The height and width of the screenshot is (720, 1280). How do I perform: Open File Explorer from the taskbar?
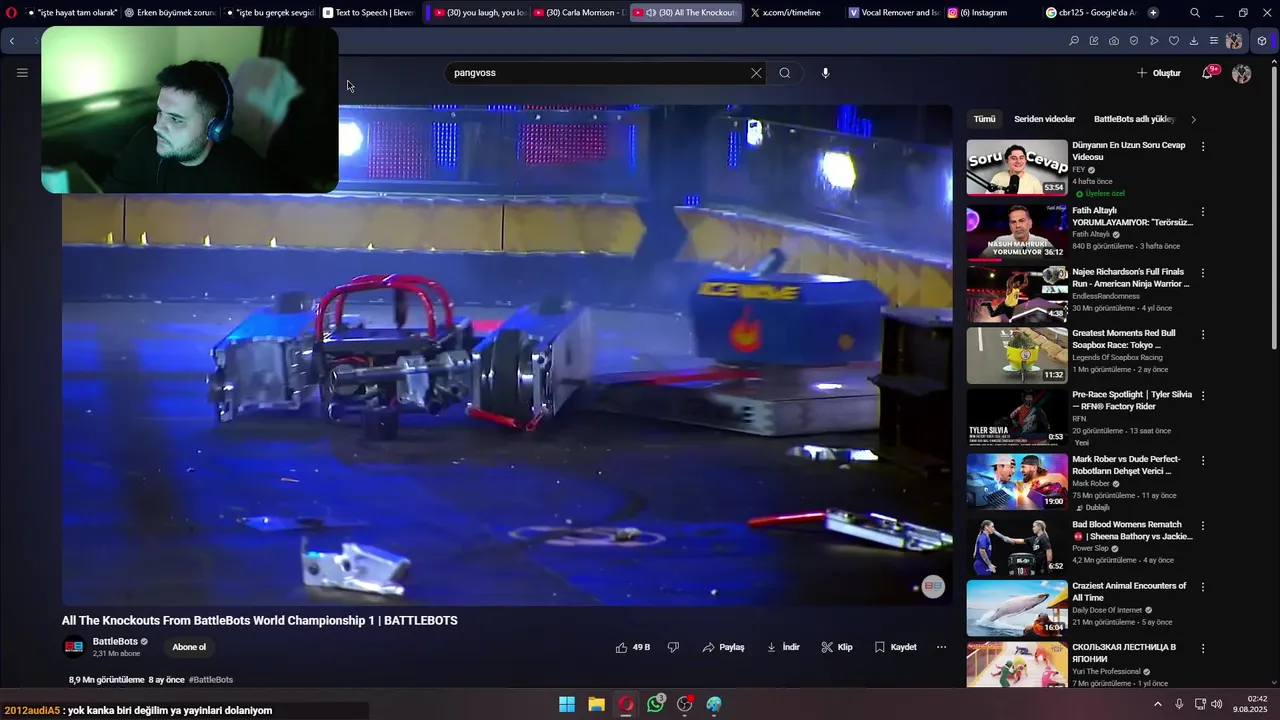click(596, 704)
